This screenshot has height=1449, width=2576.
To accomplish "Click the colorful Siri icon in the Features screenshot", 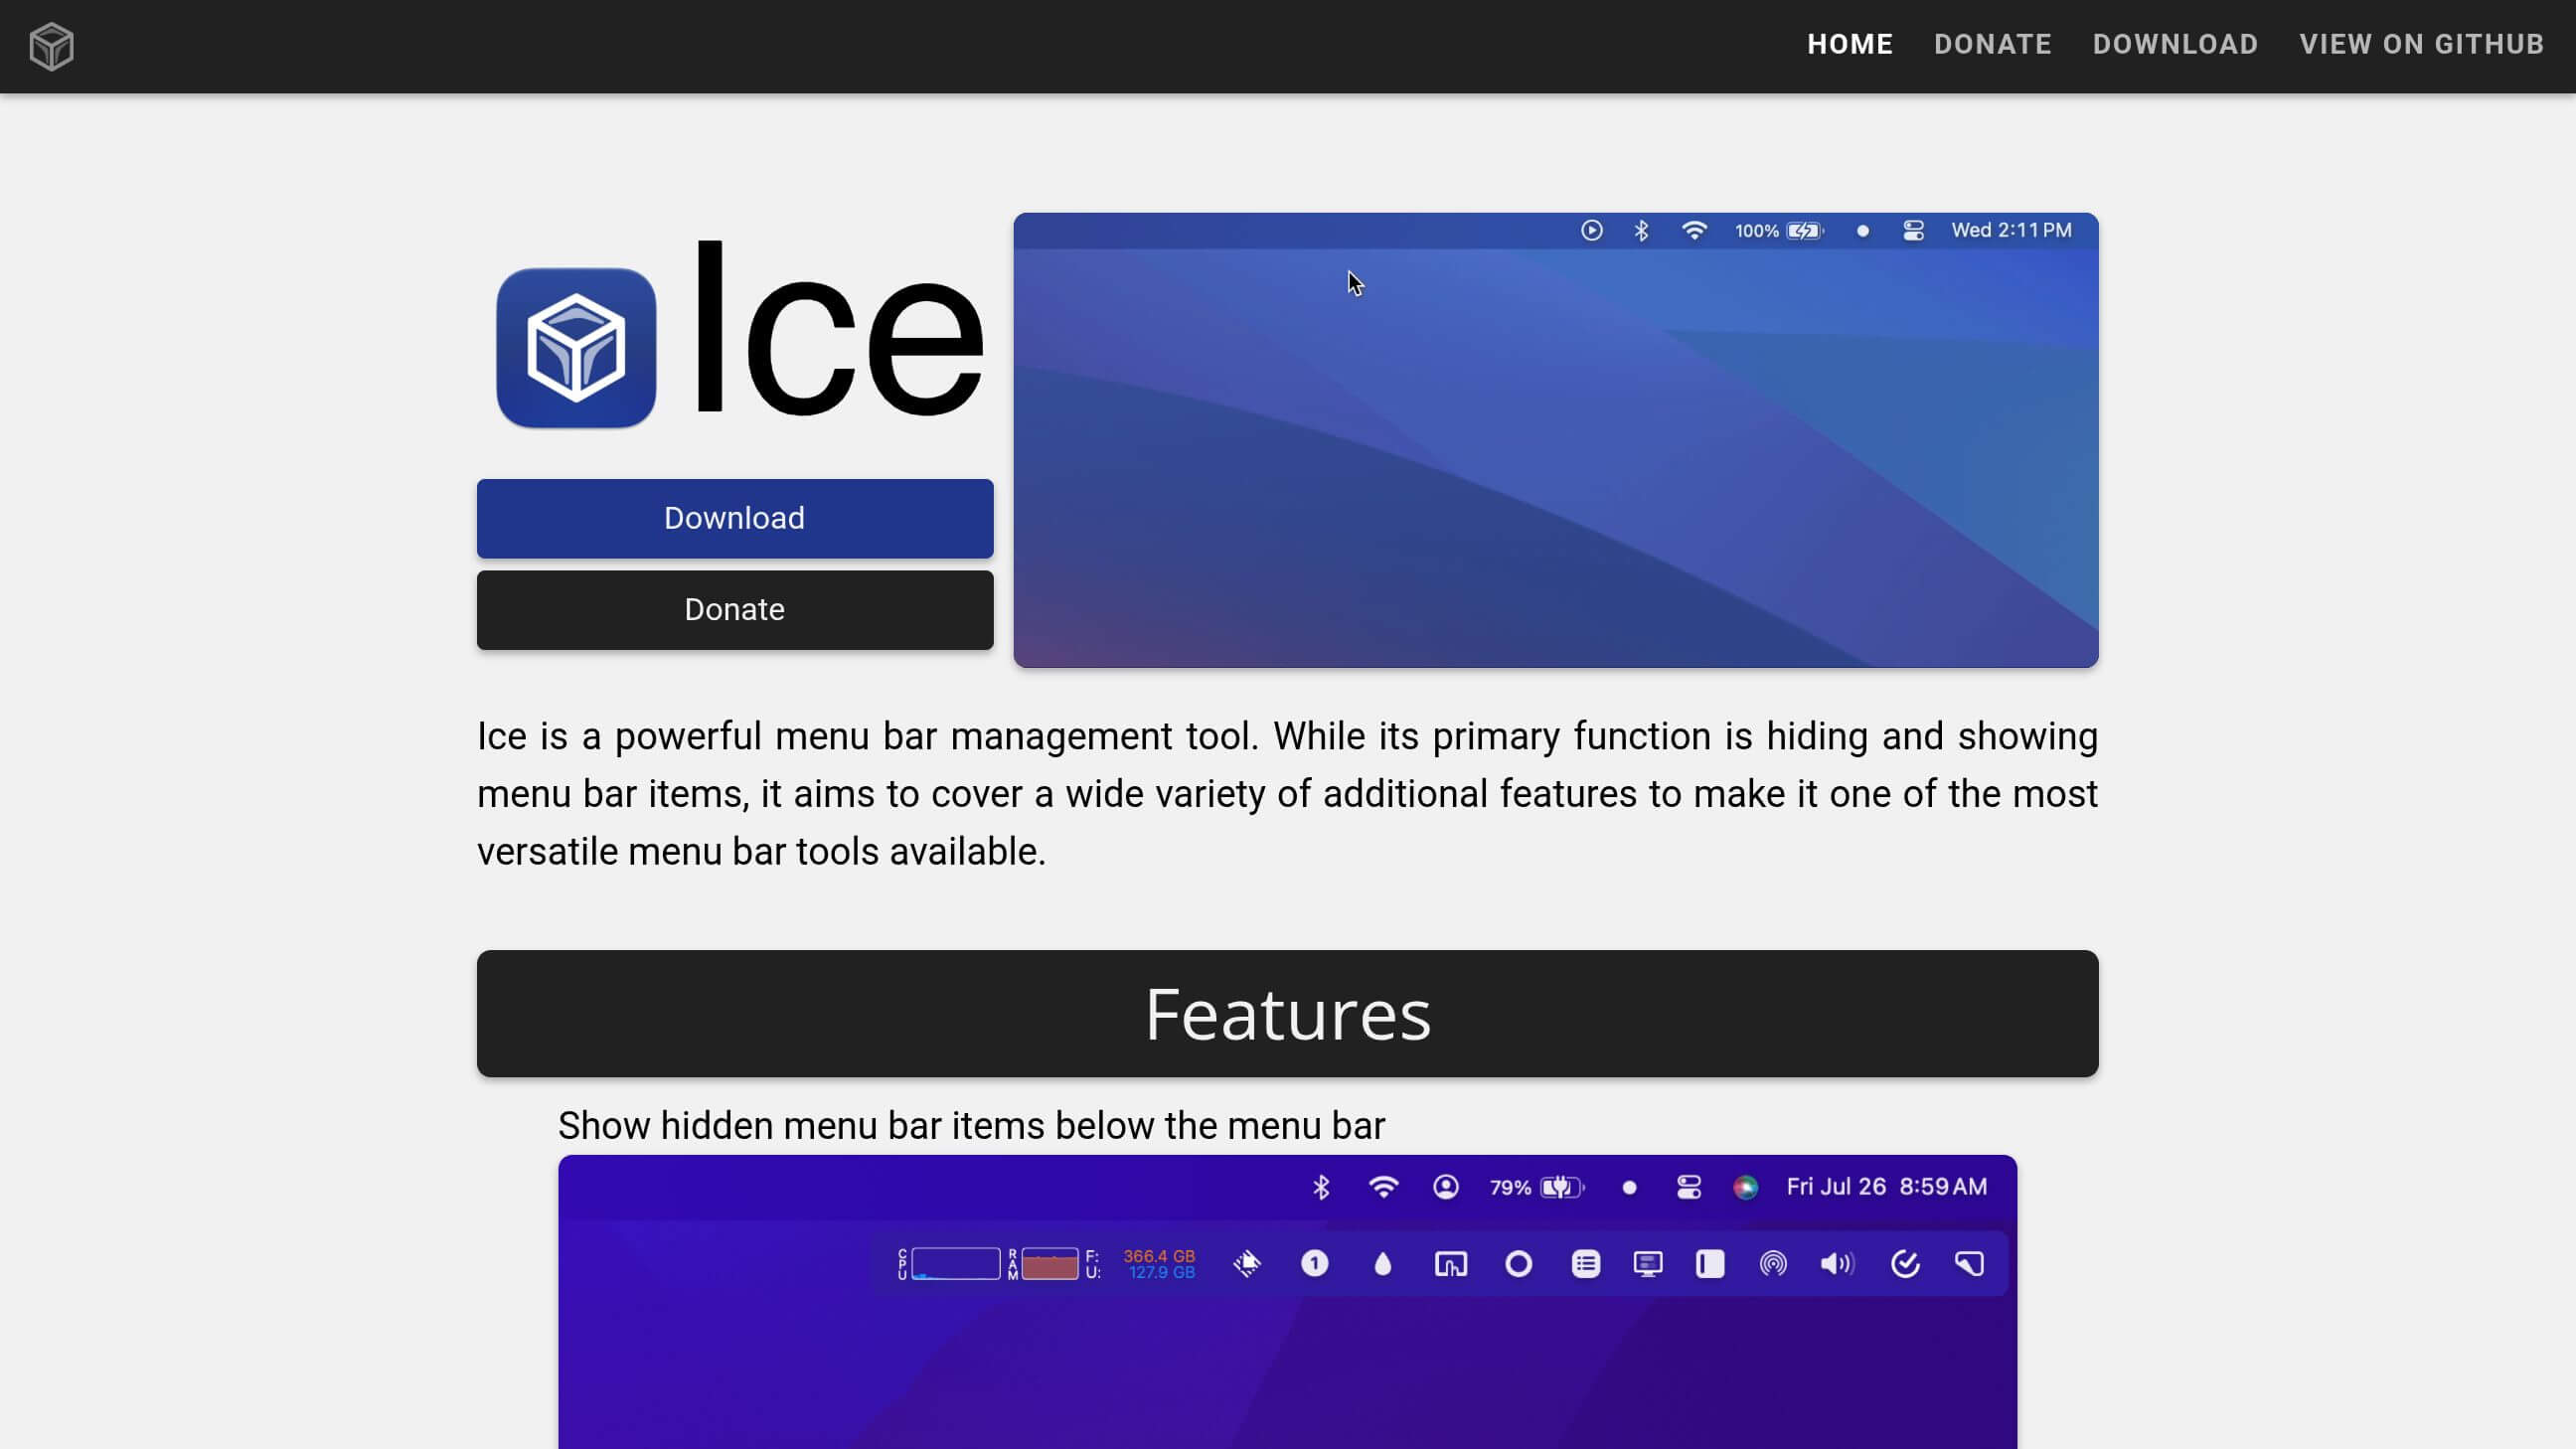I will coord(1745,1187).
